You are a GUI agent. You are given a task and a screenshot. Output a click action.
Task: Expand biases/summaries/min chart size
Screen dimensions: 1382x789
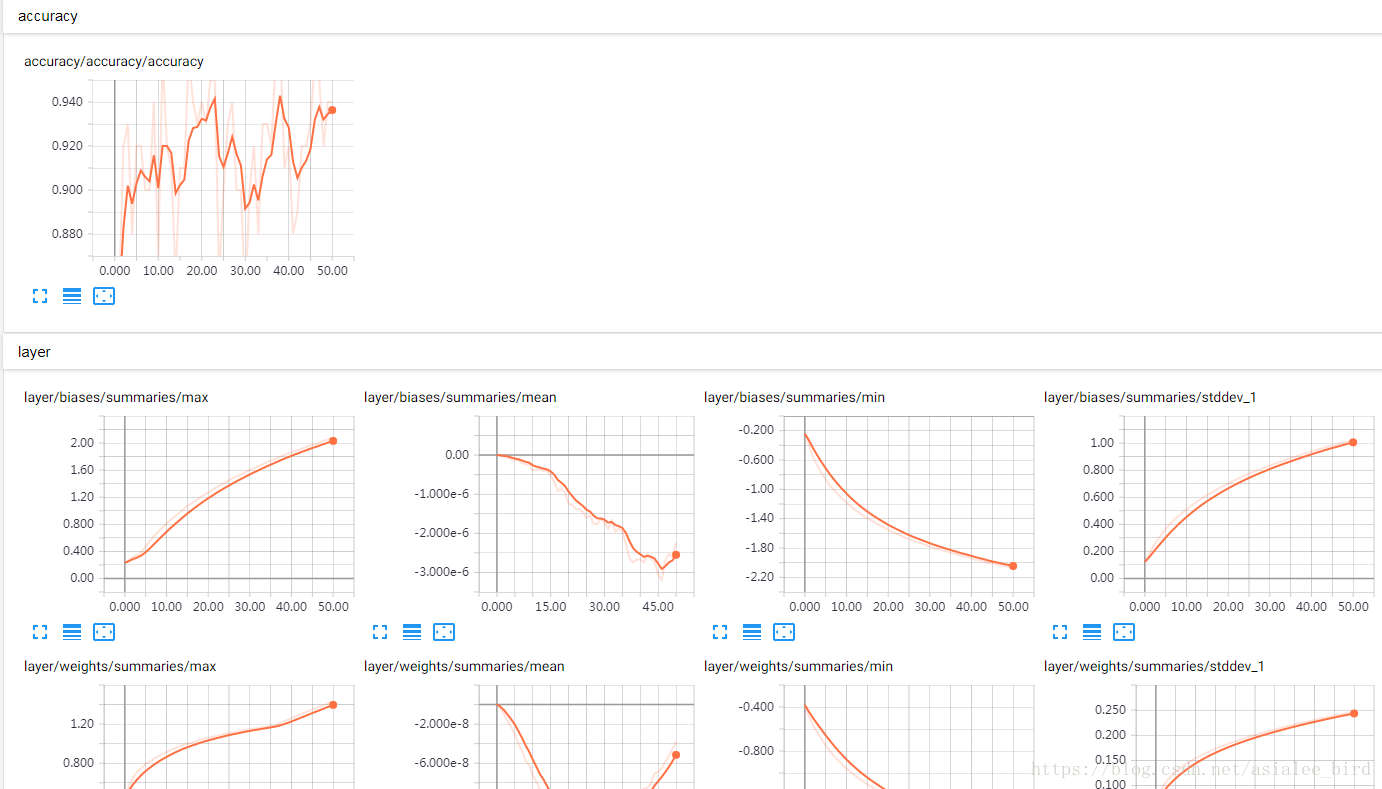click(720, 632)
